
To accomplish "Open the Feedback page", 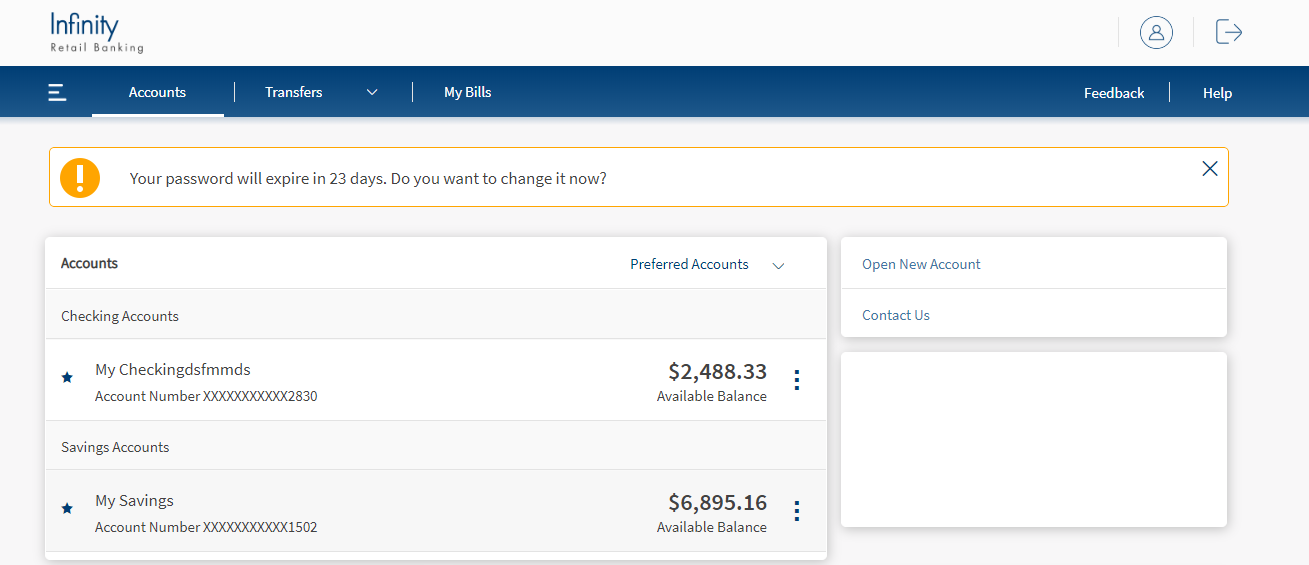I will [x=1113, y=93].
